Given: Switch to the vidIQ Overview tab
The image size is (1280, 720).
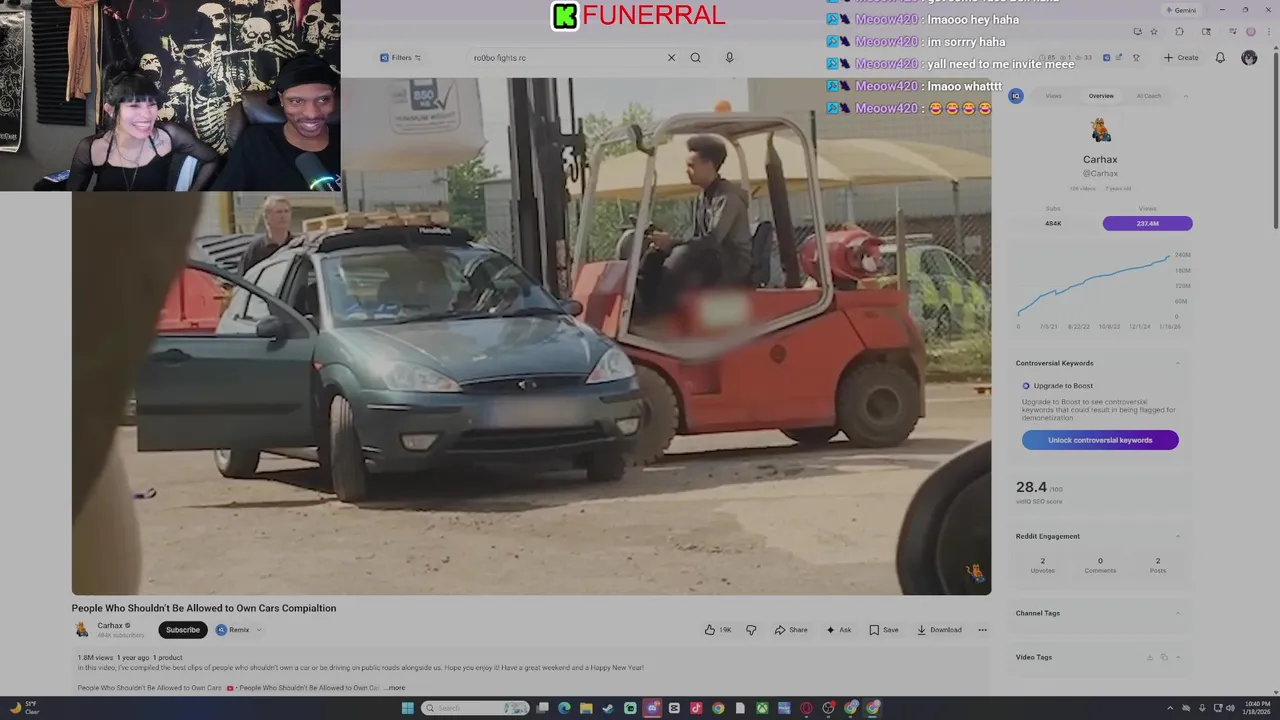Looking at the screenshot, I should pyautogui.click(x=1101, y=96).
